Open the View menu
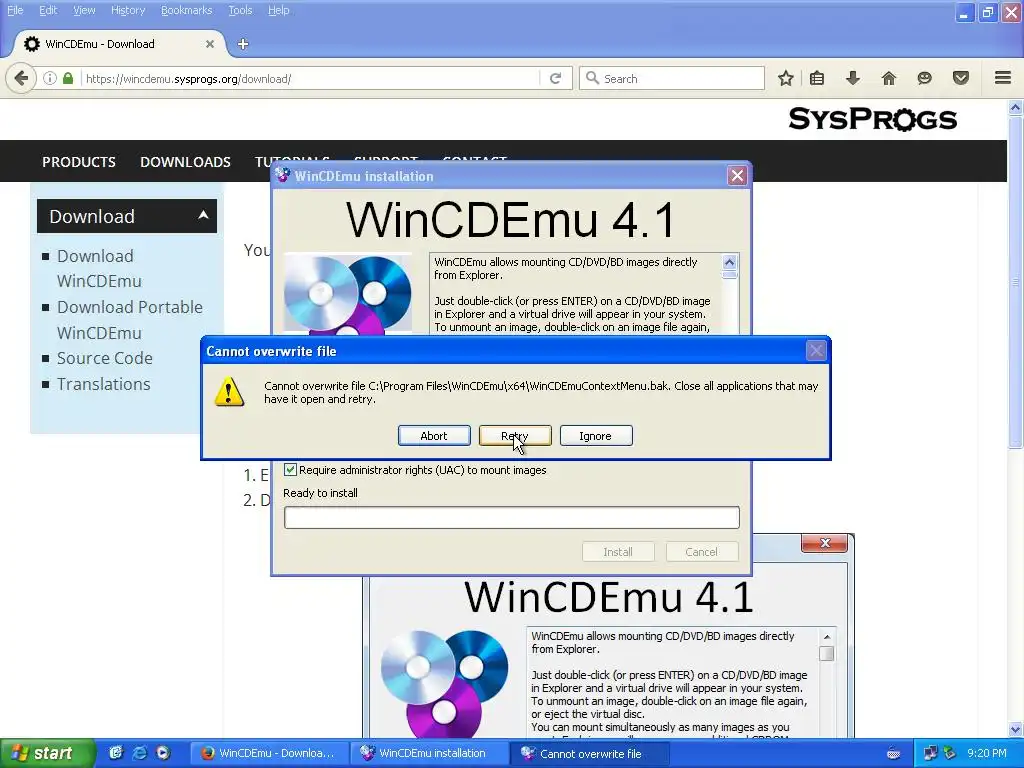This screenshot has height=768, width=1024. pyautogui.click(x=84, y=10)
